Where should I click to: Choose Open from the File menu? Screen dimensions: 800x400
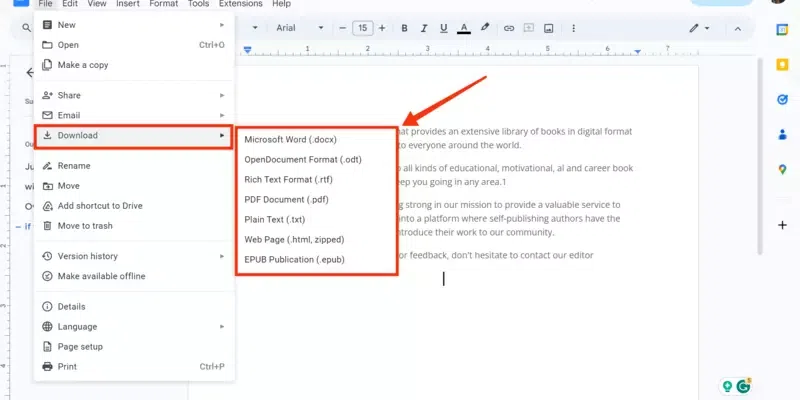[134, 45]
